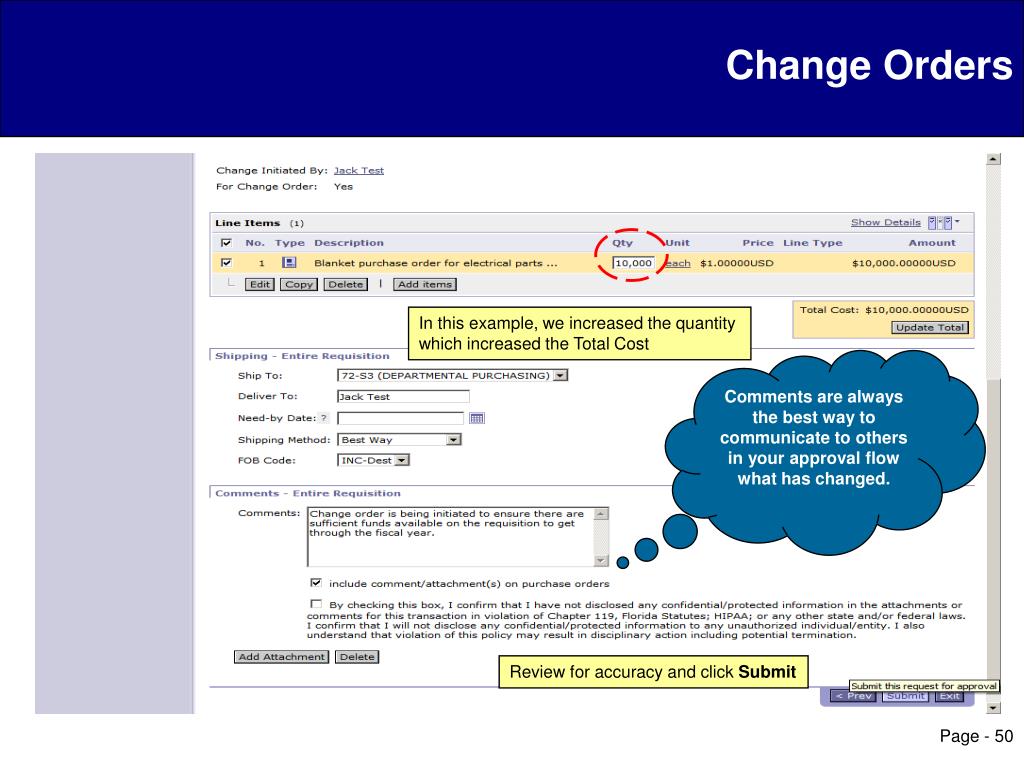Open the table options icon next to Show Details
The height and width of the screenshot is (768, 1024).
[x=942, y=223]
